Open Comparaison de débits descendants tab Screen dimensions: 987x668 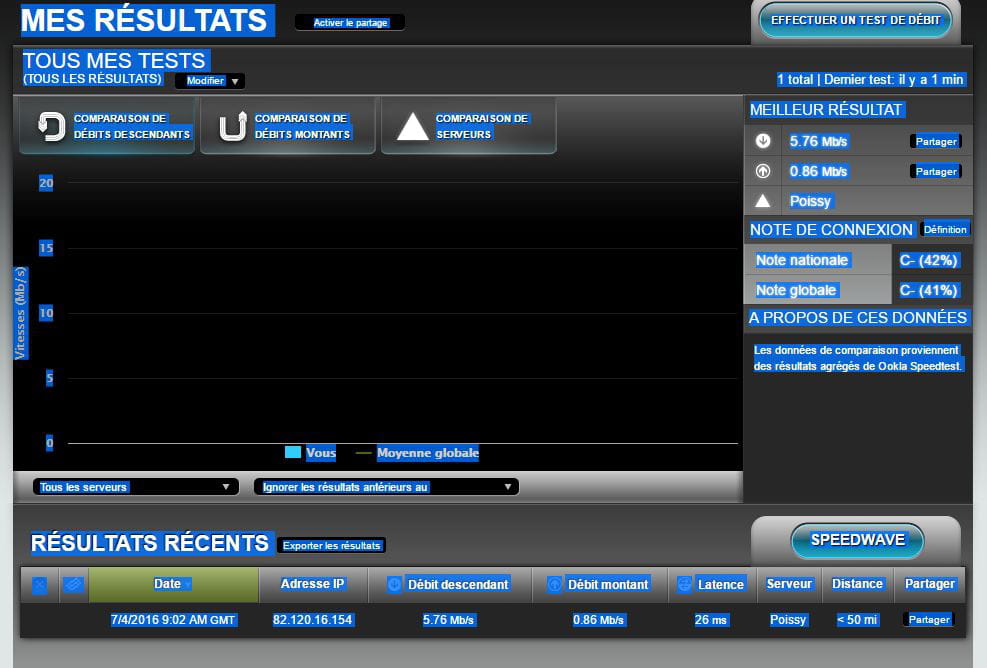coord(107,126)
